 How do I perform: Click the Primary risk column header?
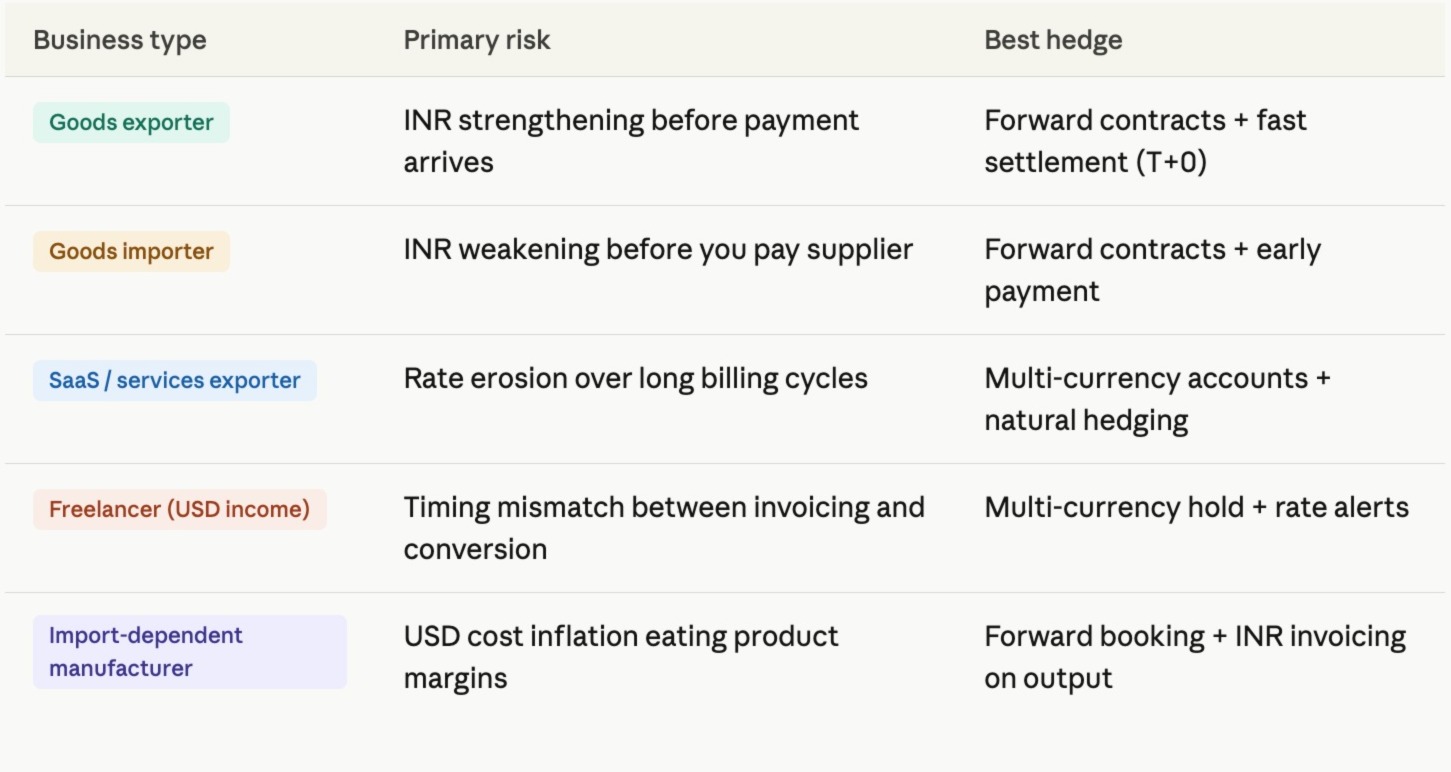tap(477, 40)
